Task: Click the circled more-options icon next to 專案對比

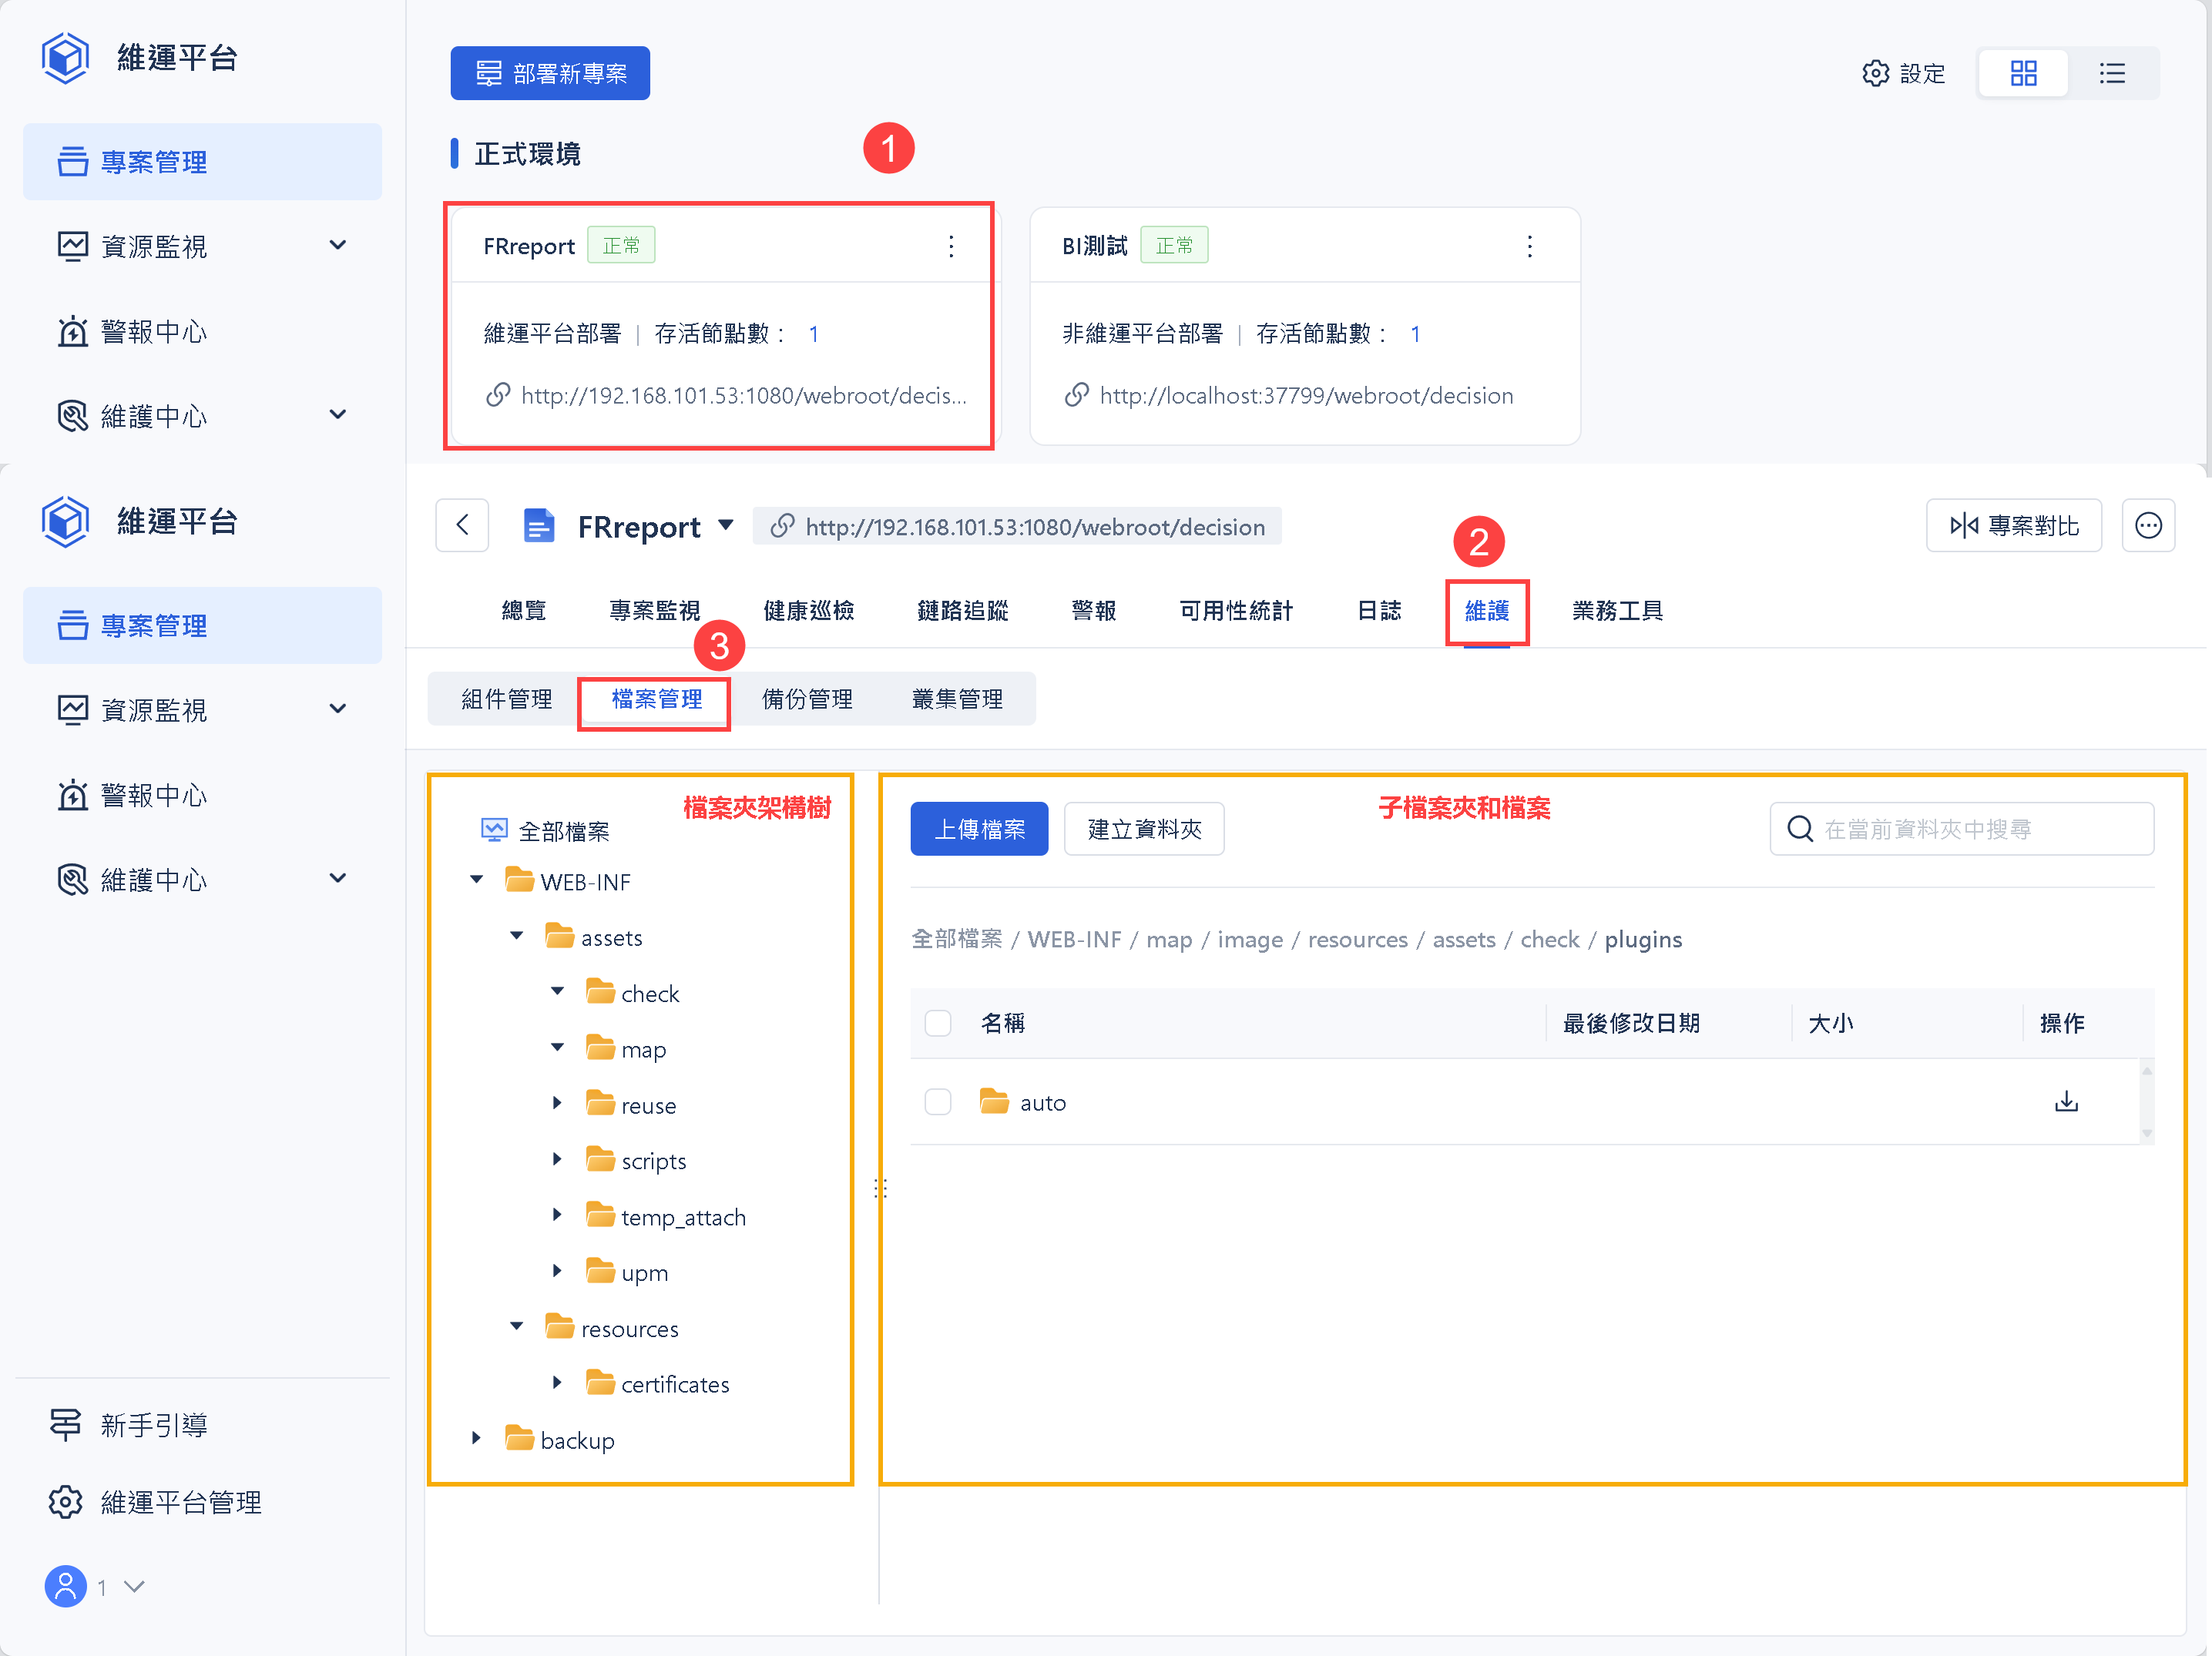Action: click(x=2147, y=525)
